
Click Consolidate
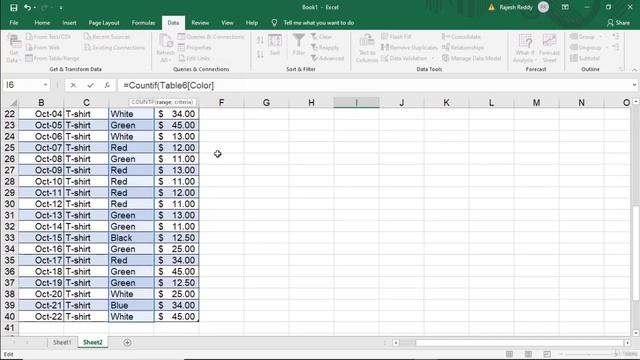coord(461,37)
